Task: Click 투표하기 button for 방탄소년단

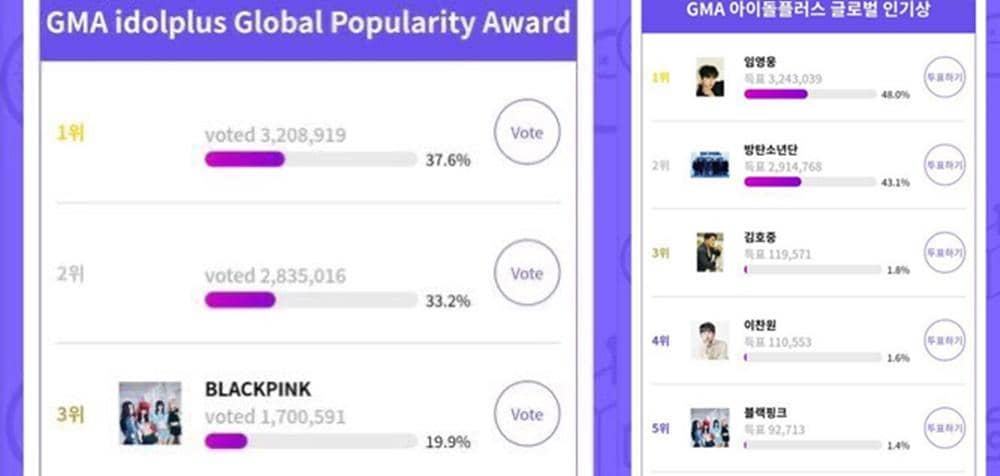Action: click(943, 164)
